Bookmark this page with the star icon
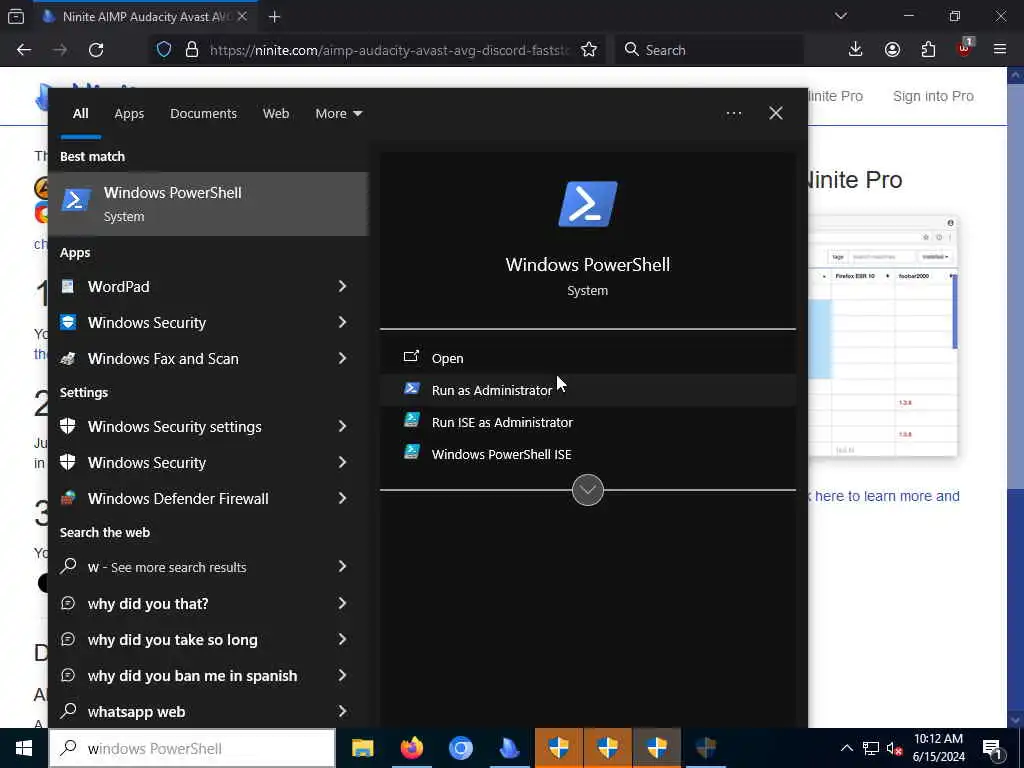Image resolution: width=1024 pixels, height=768 pixels. tap(588, 50)
